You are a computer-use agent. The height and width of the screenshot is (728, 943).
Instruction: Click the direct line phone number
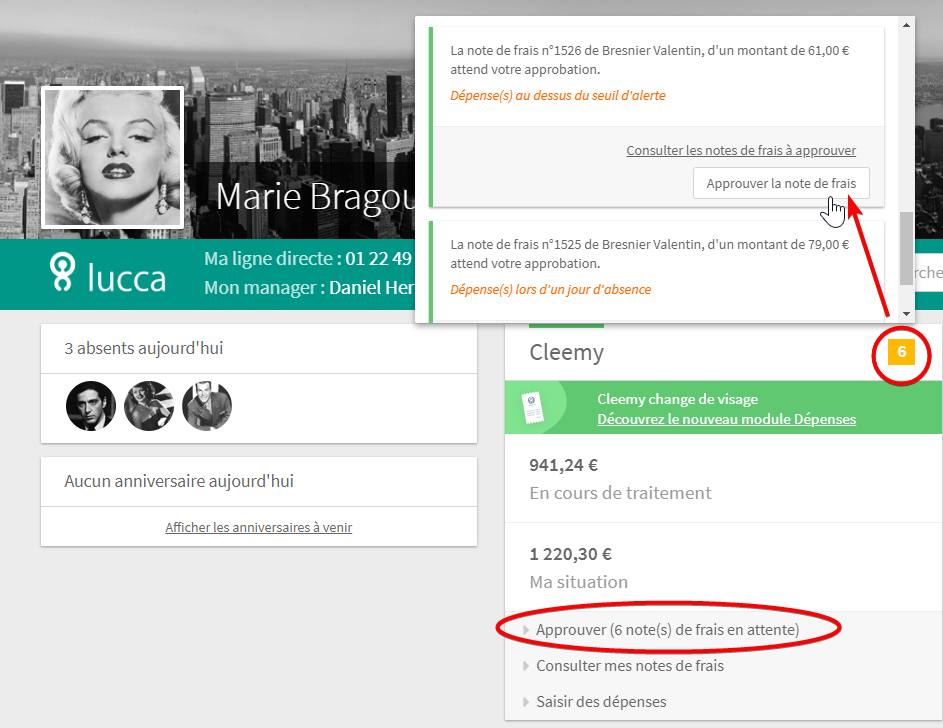[x=379, y=259]
